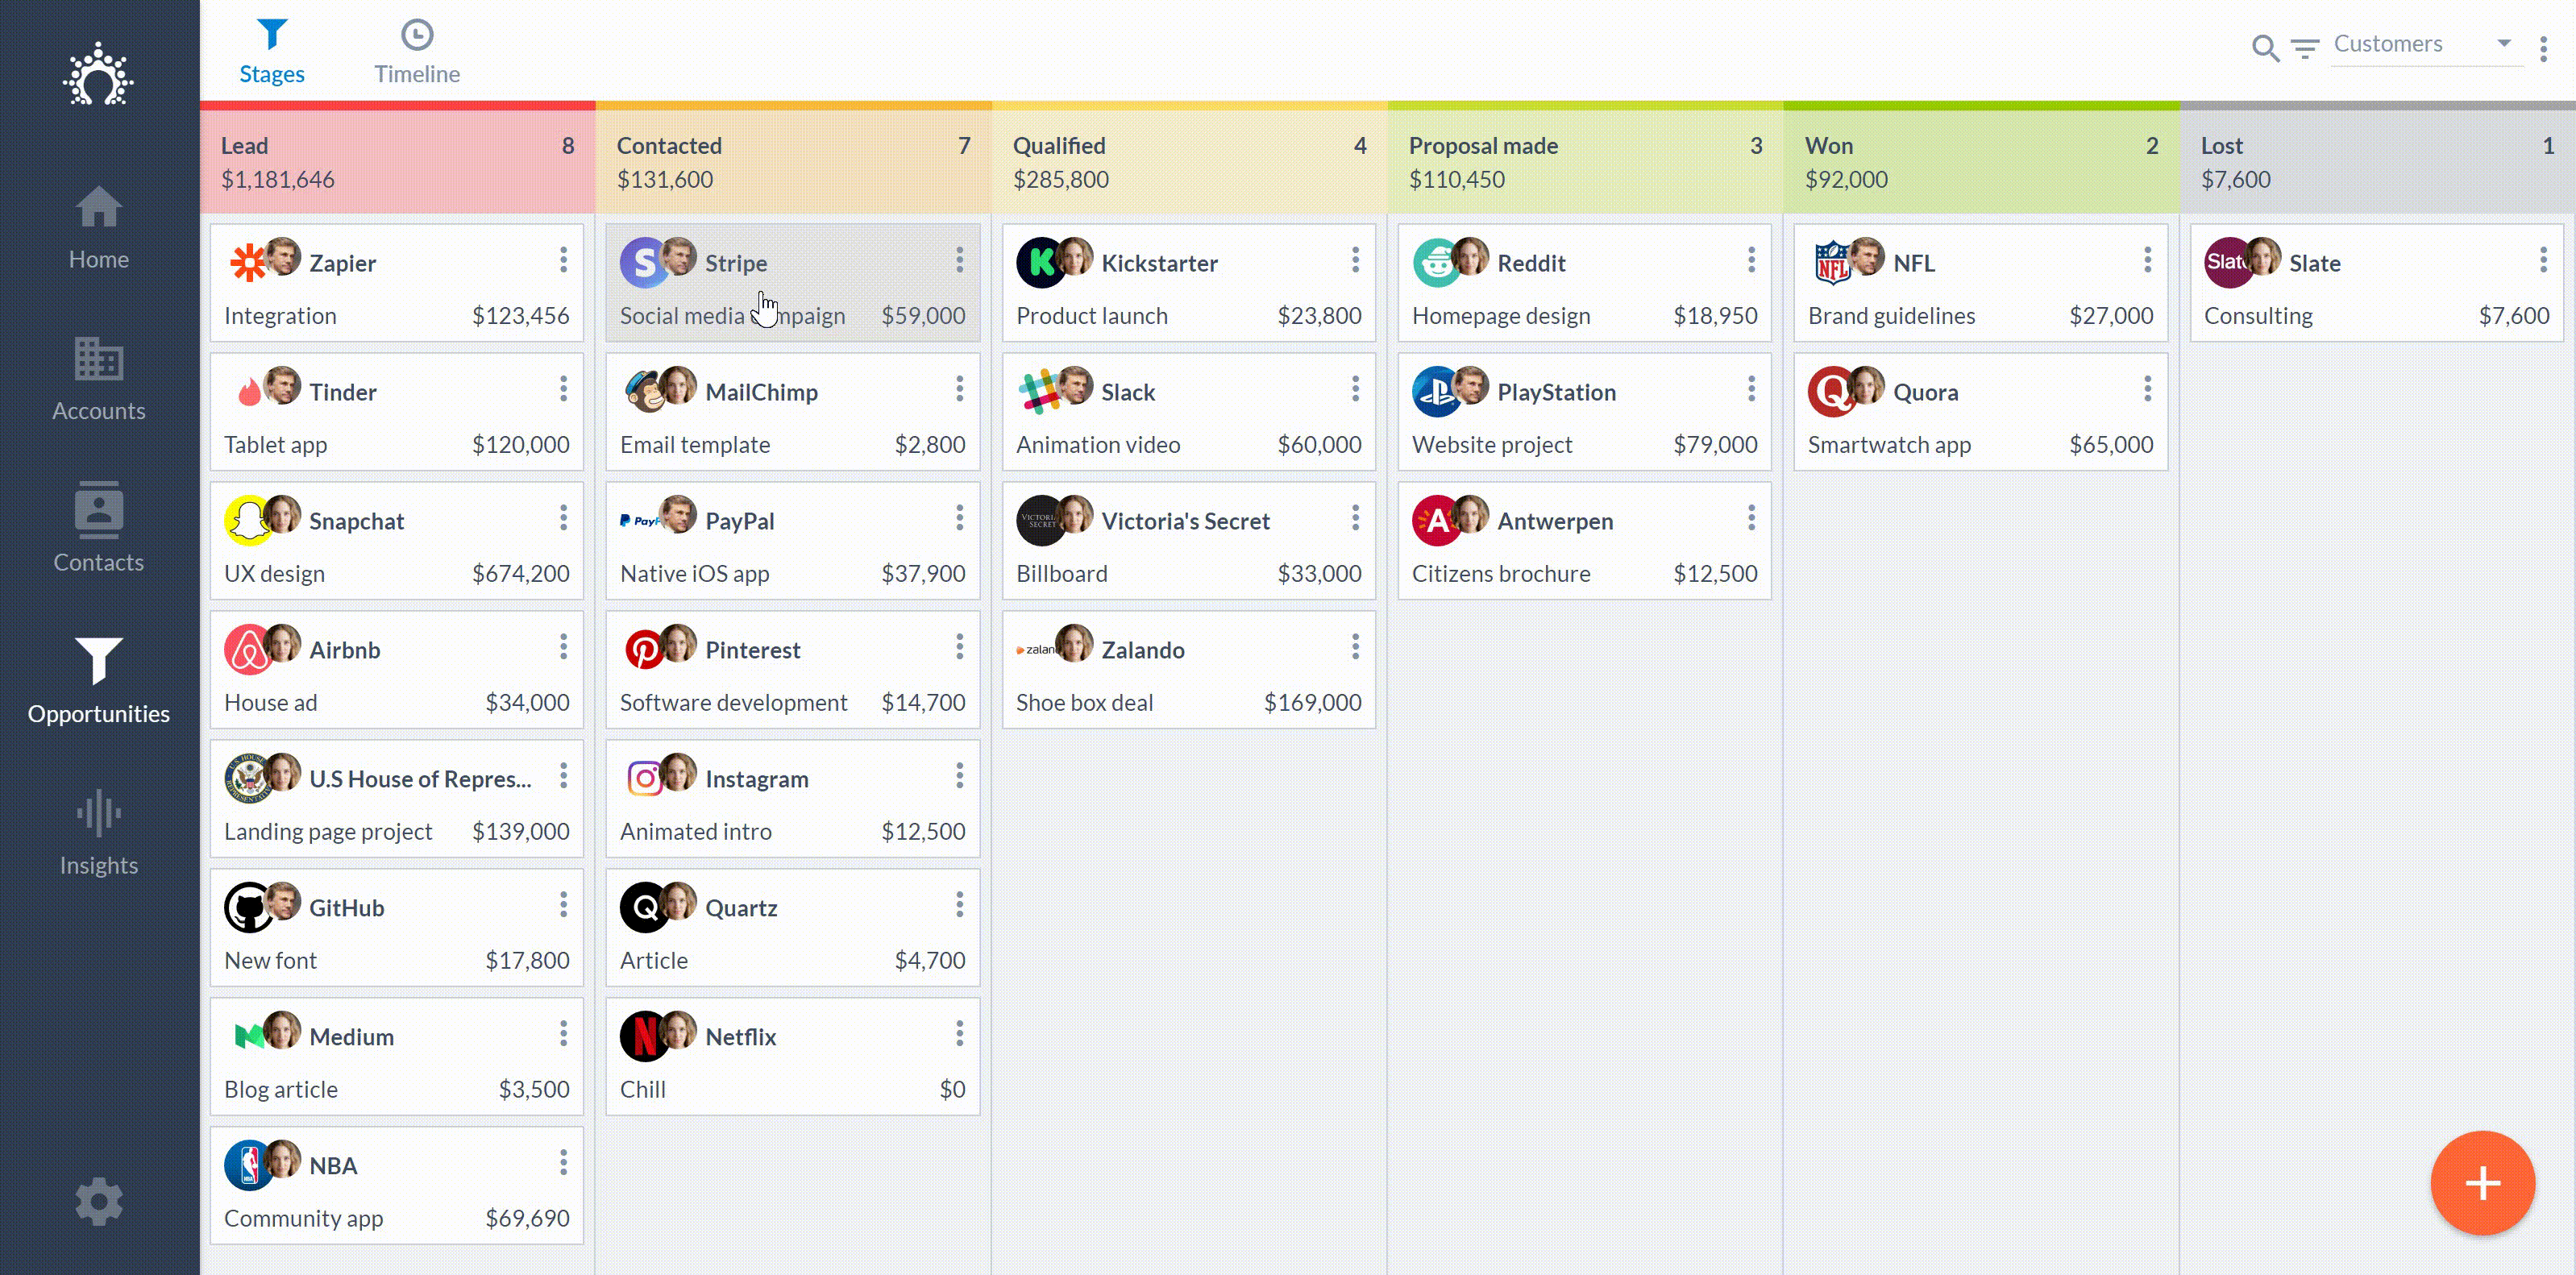Open Insights from the sidebar

[98, 832]
